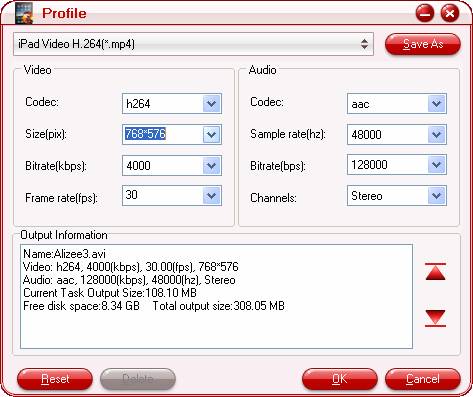Click Total output size:308.05 MB text
Image resolution: width=473 pixels, height=397 pixels.
click(219, 306)
